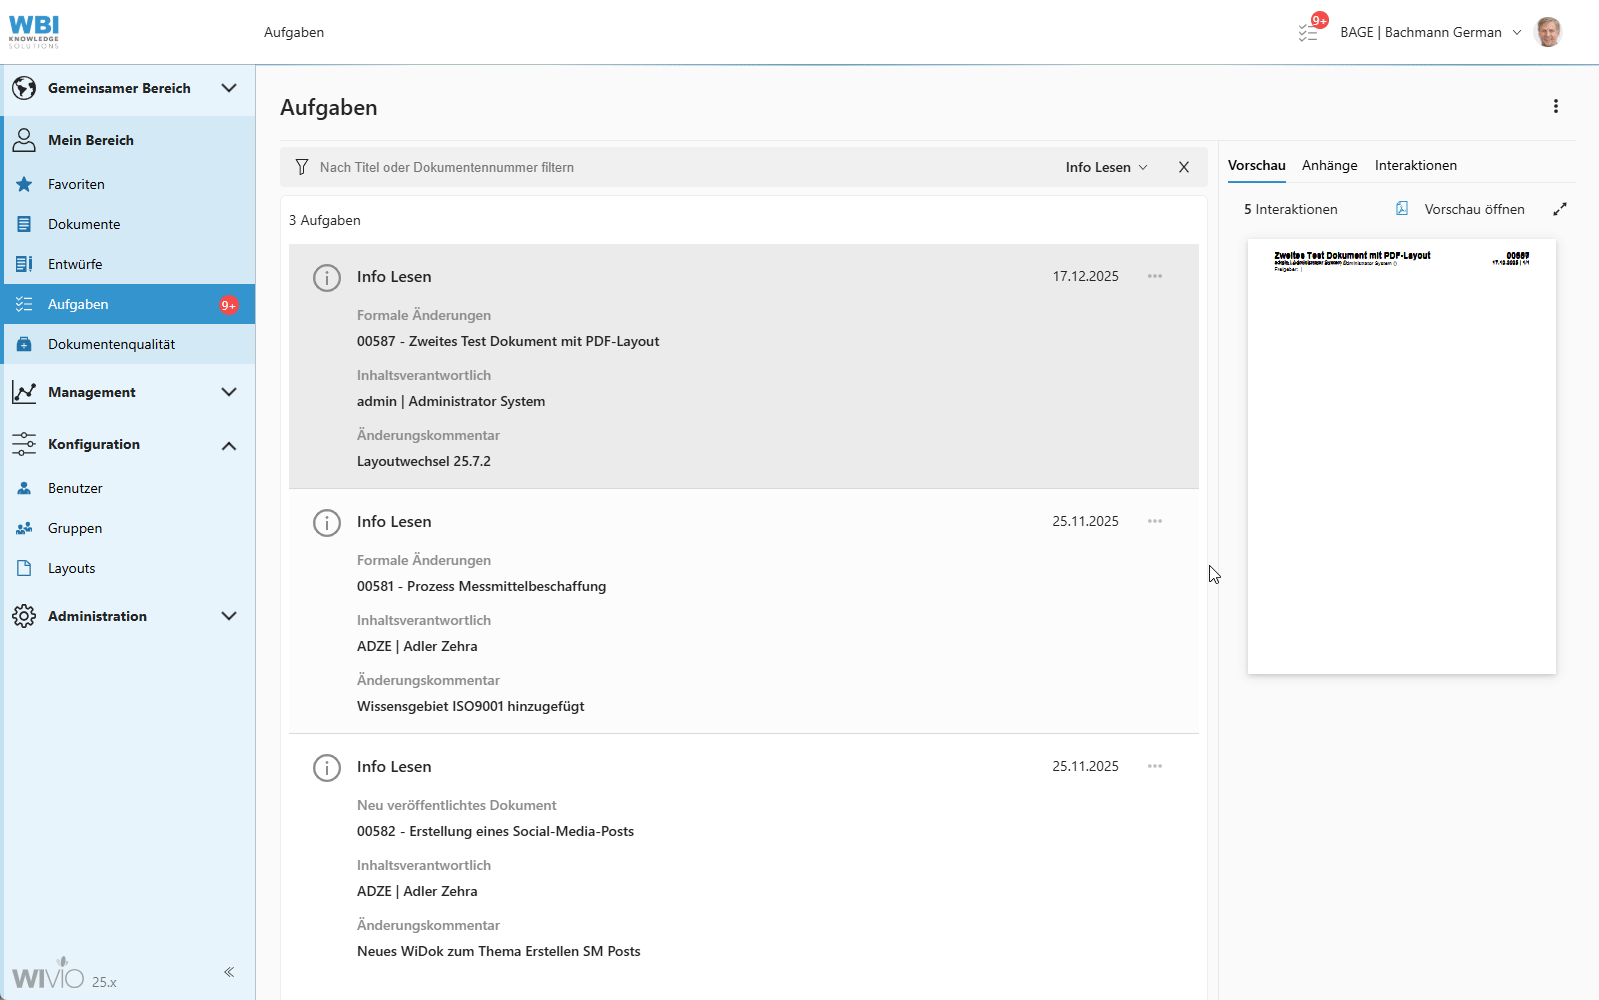
Task: Open the Info Lesen filter dropdown
Action: pos(1106,167)
